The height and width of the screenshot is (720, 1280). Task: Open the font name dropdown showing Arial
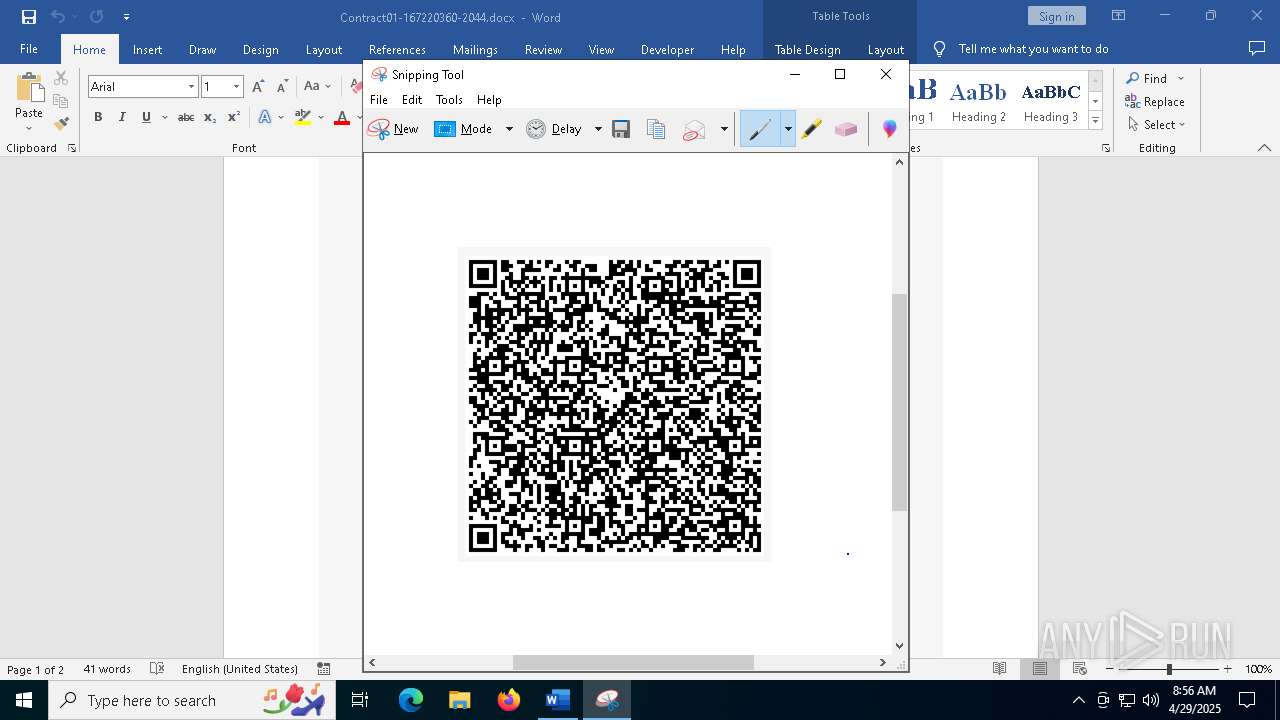click(191, 87)
